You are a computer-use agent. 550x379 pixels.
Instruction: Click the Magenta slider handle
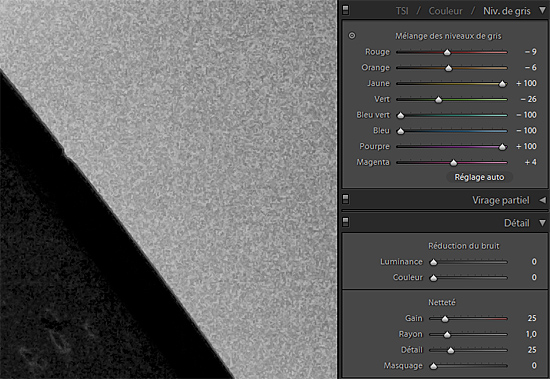[454, 162]
